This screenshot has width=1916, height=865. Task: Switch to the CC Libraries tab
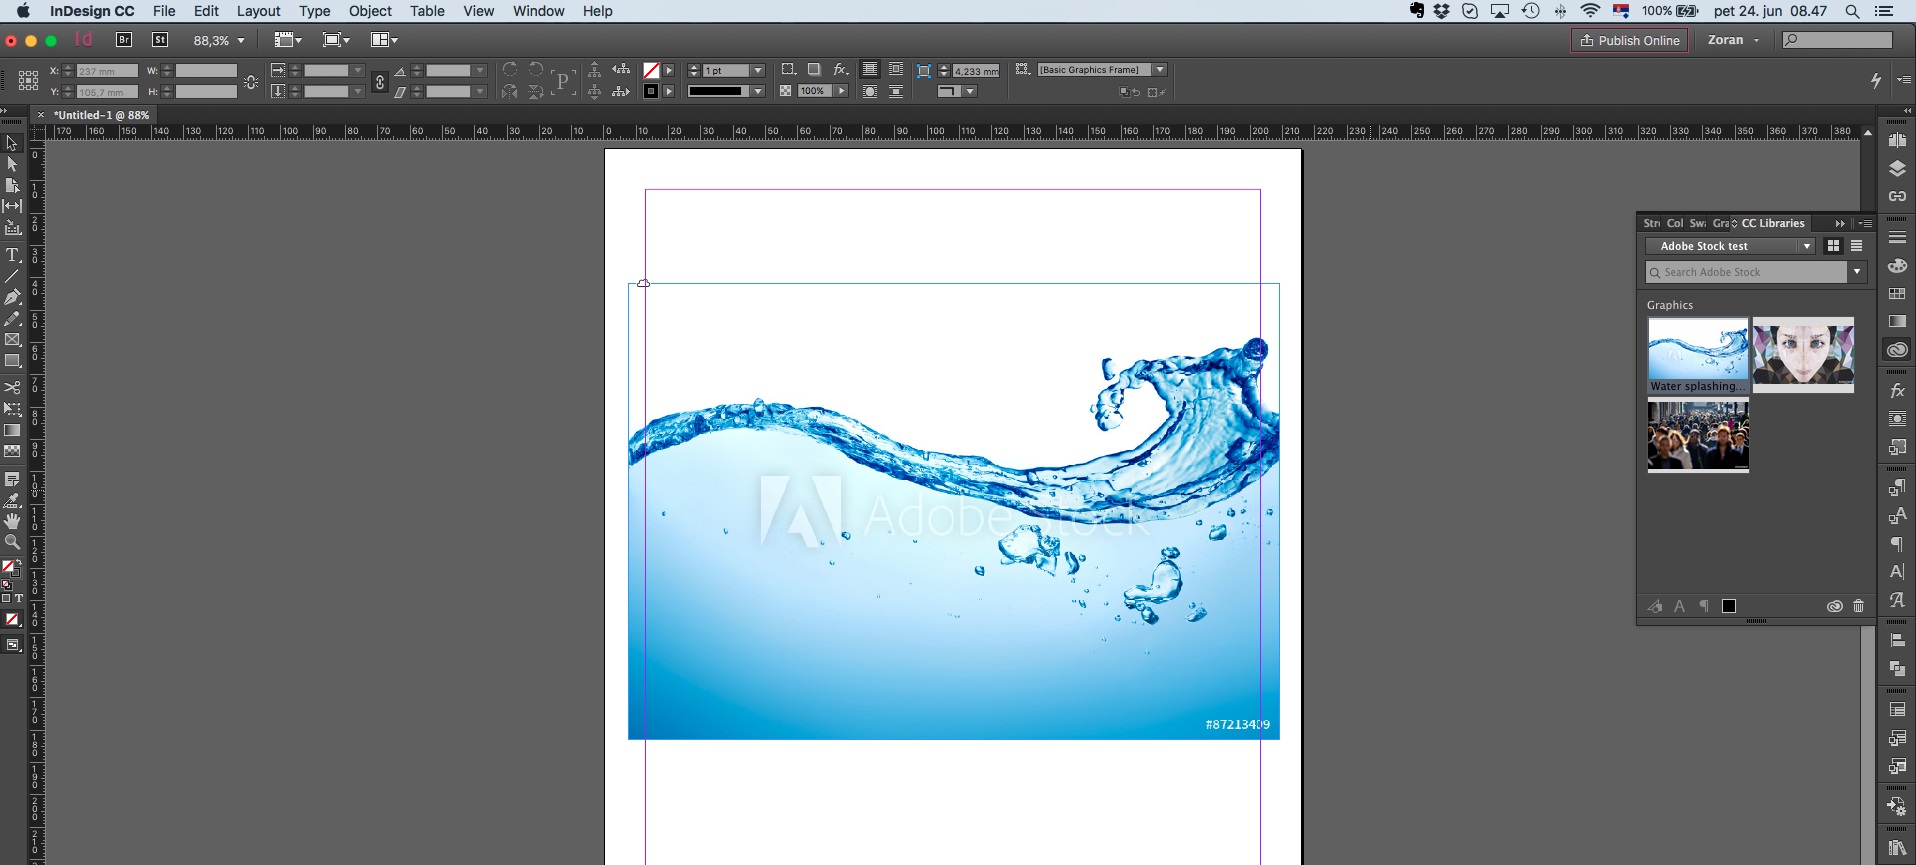point(1772,223)
